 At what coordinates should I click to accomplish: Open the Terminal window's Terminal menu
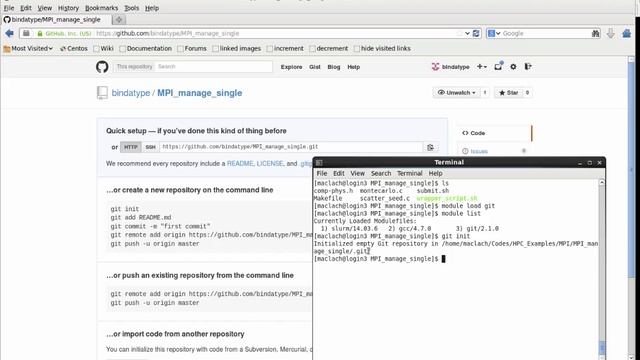pyautogui.click(x=409, y=173)
